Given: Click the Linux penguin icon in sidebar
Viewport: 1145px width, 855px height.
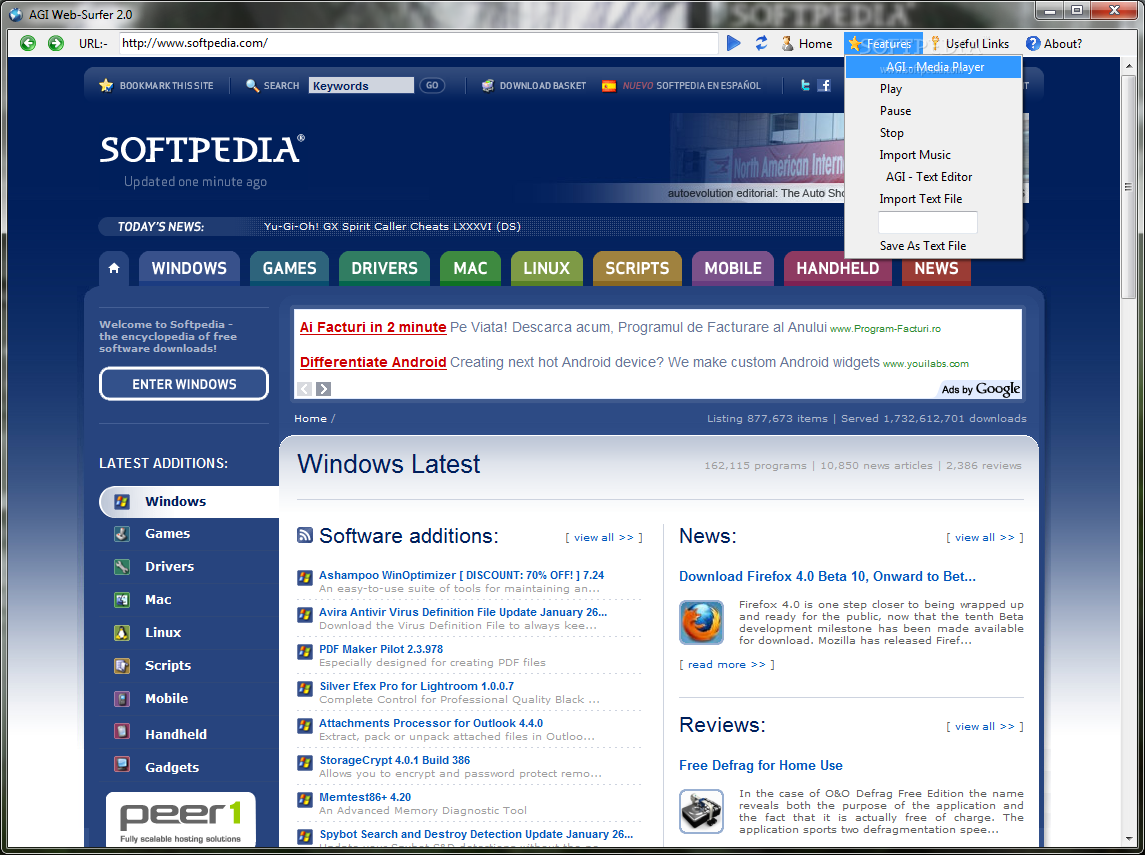Looking at the screenshot, I should coord(122,632).
